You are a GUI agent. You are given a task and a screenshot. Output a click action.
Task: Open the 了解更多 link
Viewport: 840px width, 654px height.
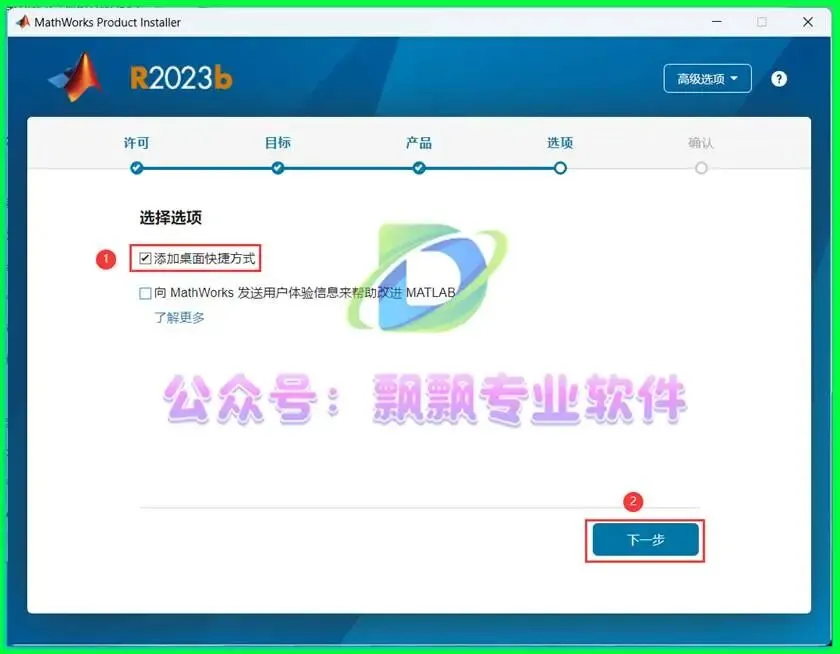click(x=179, y=317)
